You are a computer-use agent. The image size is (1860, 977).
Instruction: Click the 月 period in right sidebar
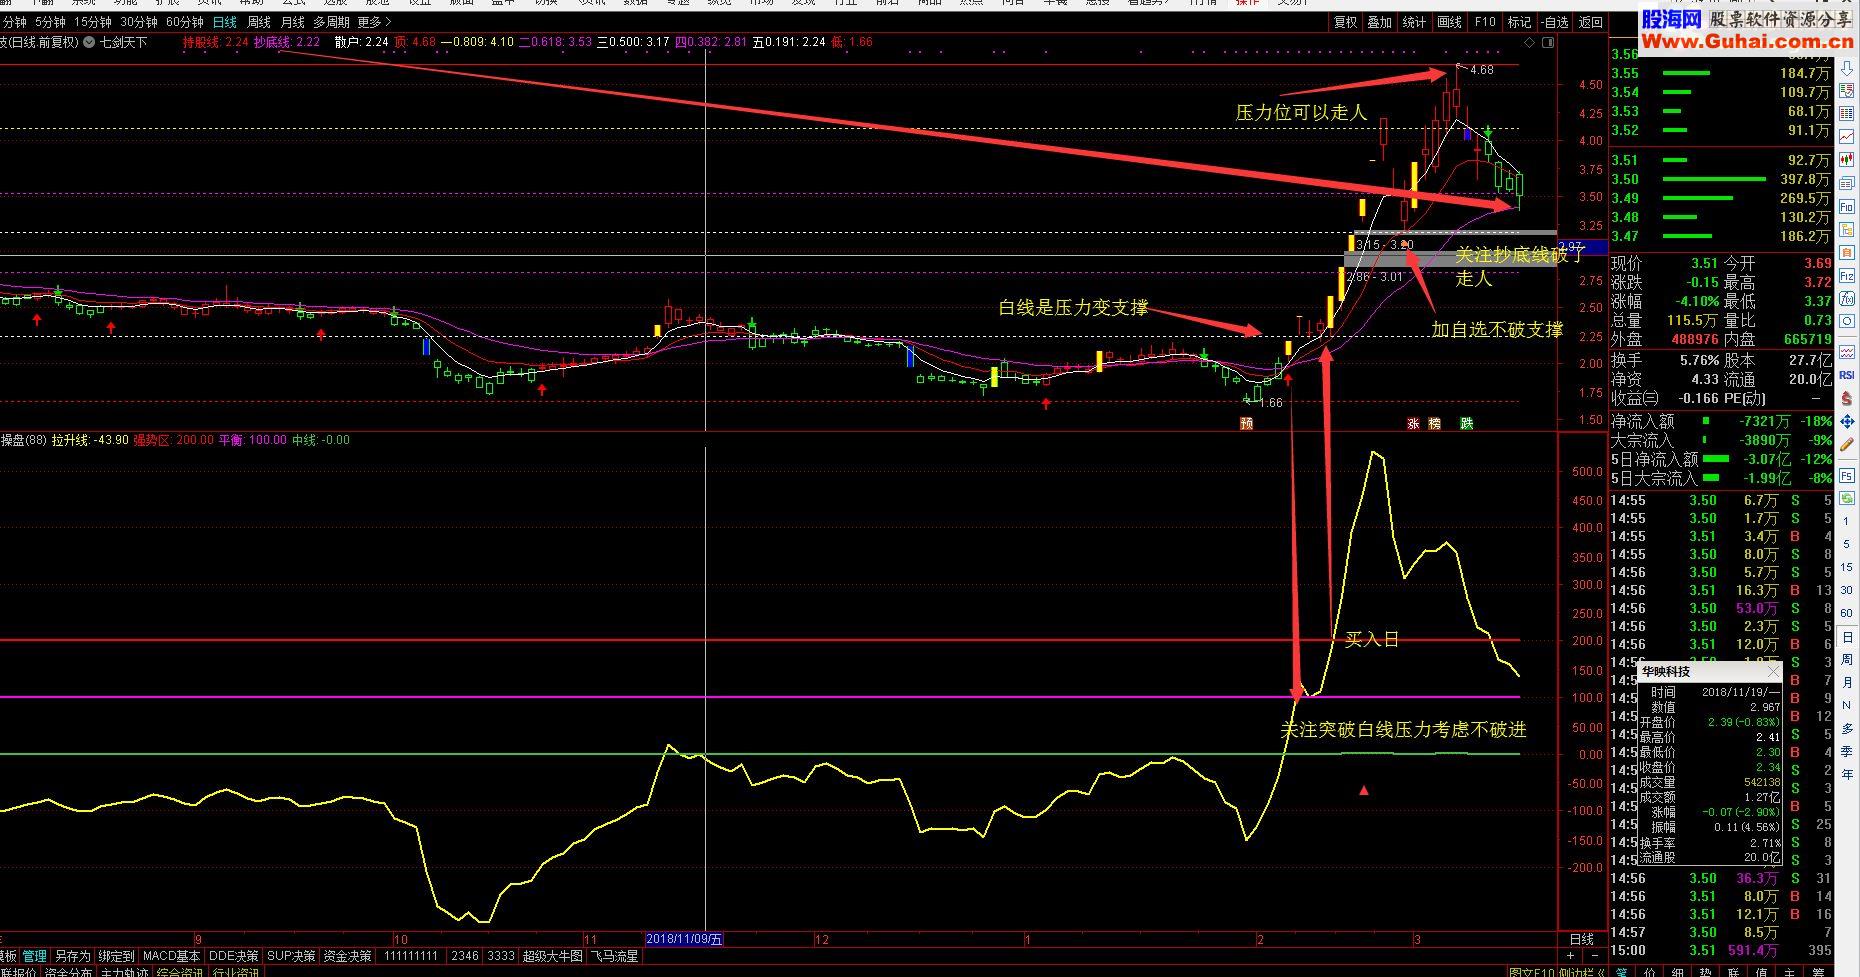pyautogui.click(x=1847, y=683)
